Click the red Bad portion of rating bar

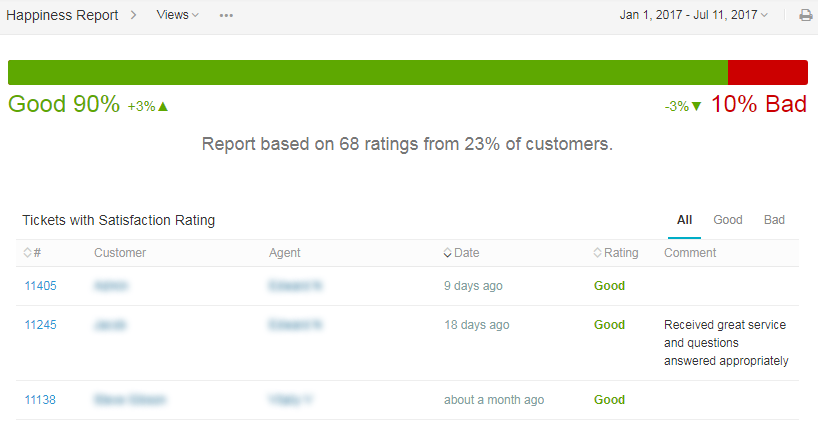(x=767, y=72)
